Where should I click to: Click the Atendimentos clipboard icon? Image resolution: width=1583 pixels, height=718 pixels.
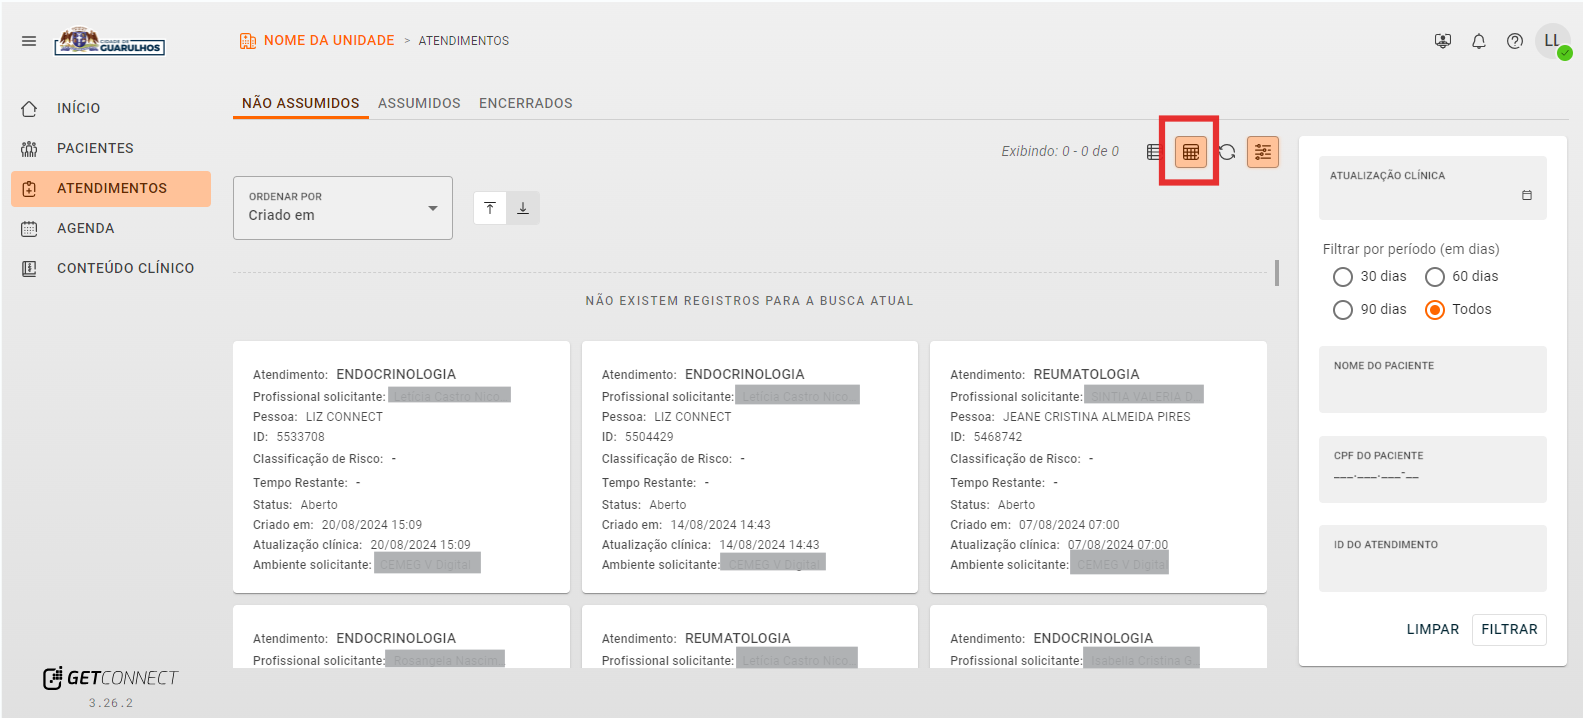[29, 188]
